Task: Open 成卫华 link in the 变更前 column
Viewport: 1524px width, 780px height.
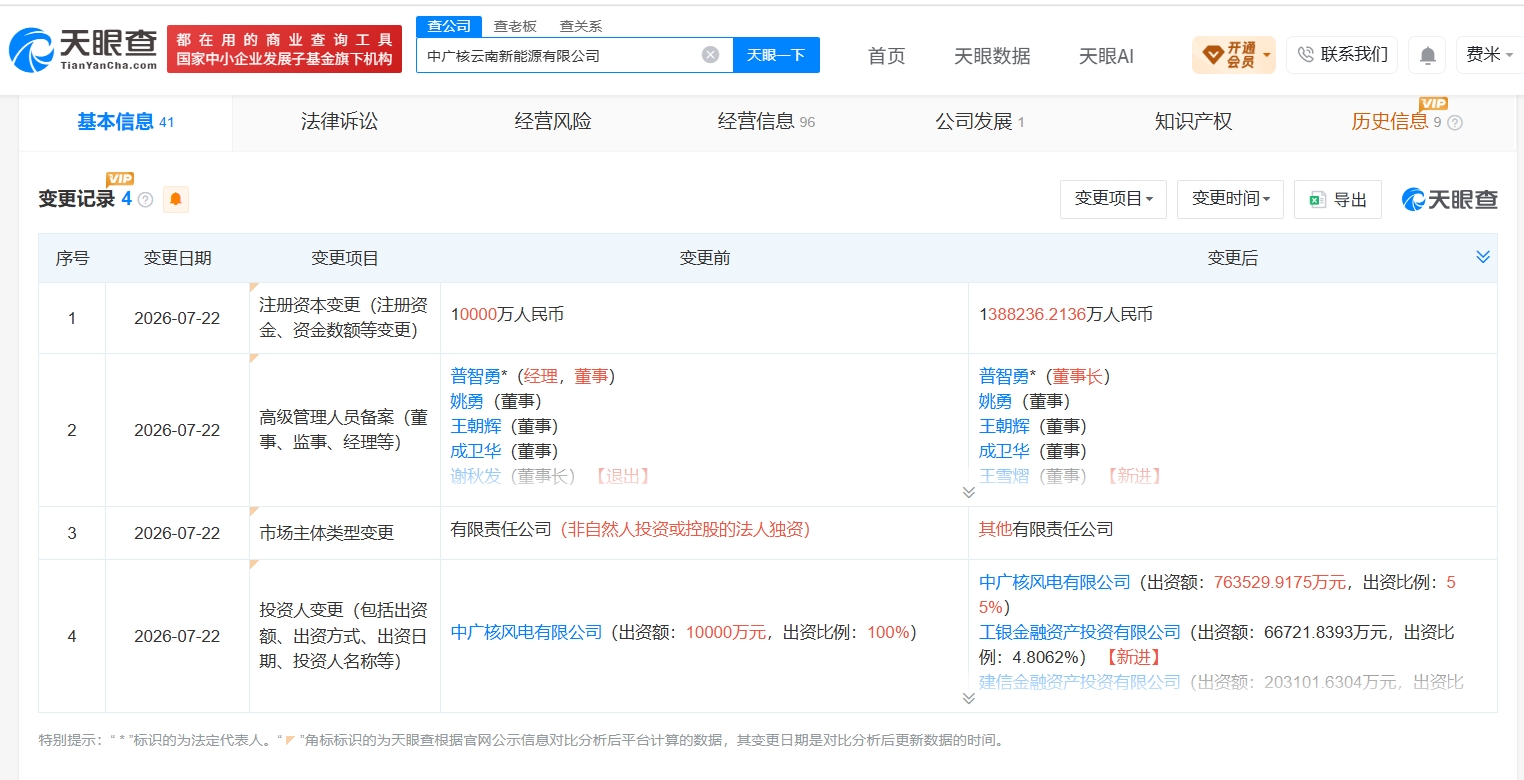Action: 476,452
